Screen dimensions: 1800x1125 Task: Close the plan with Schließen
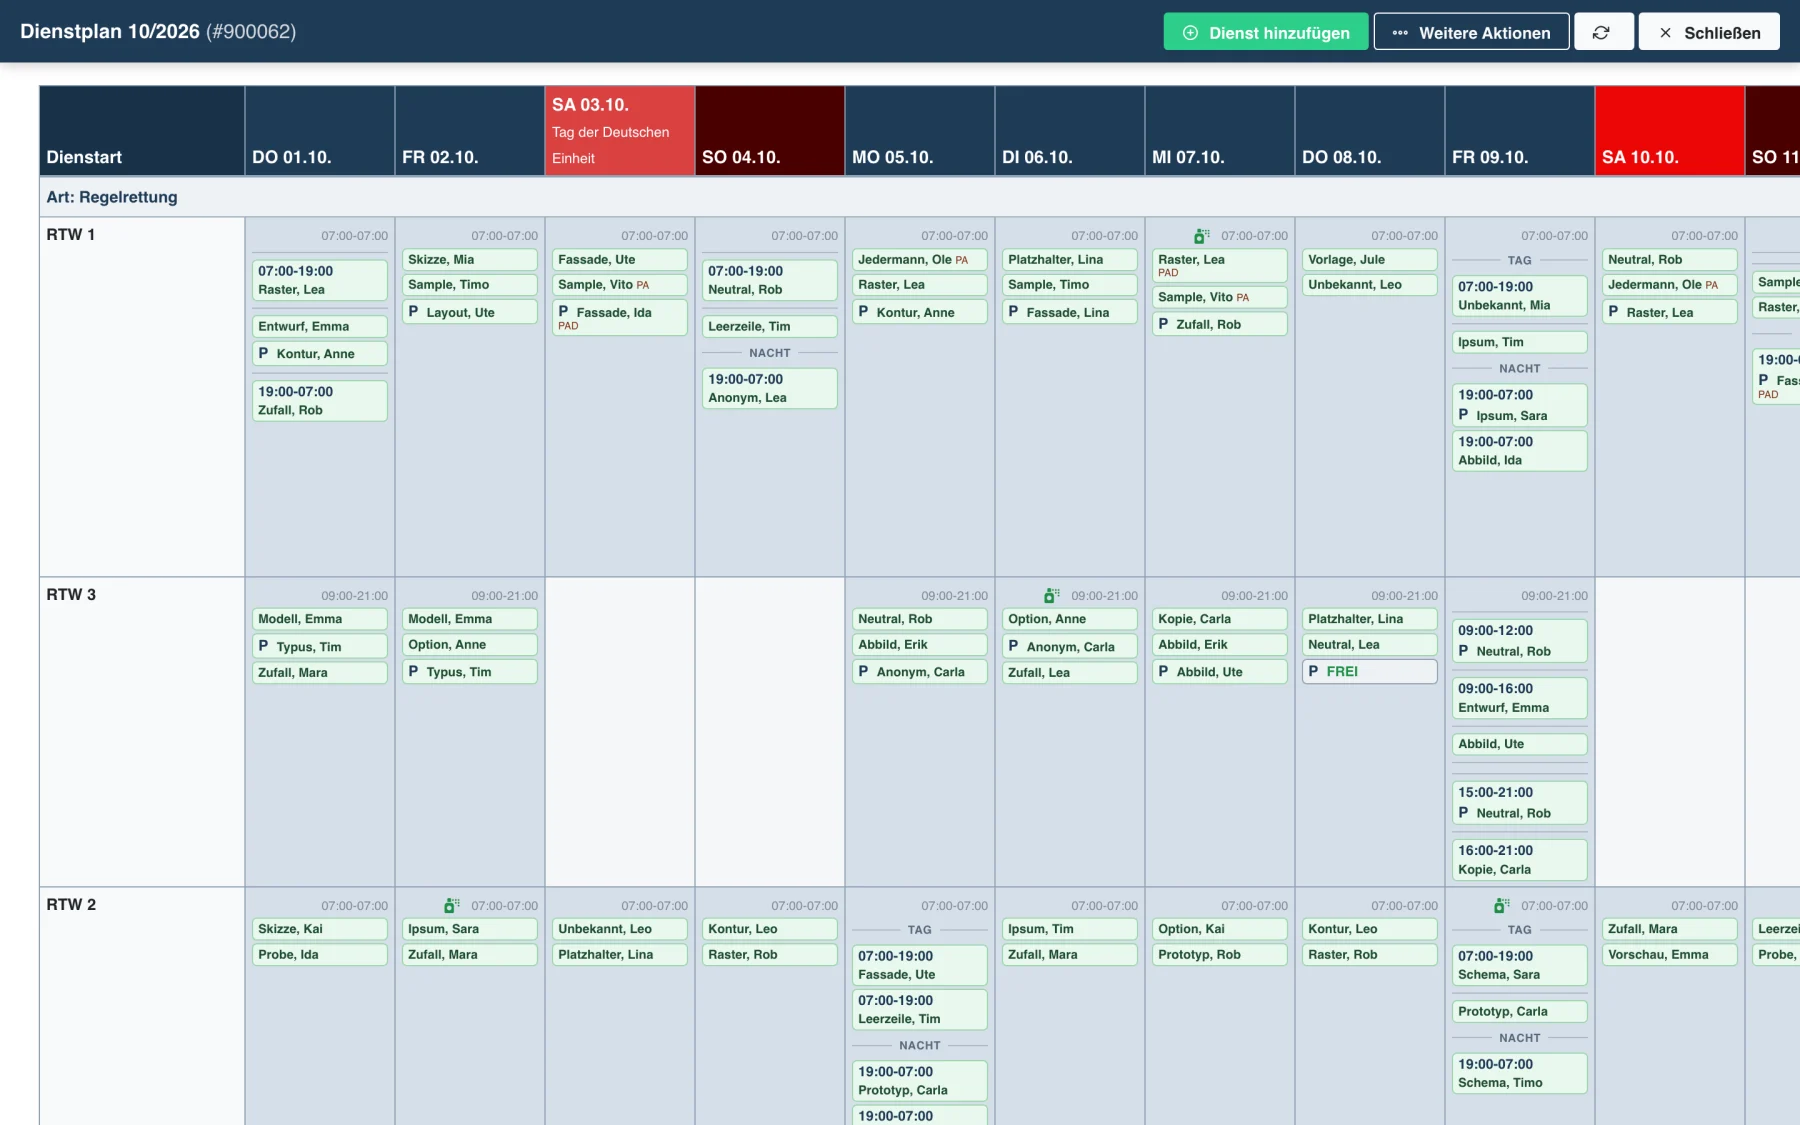[1709, 32]
